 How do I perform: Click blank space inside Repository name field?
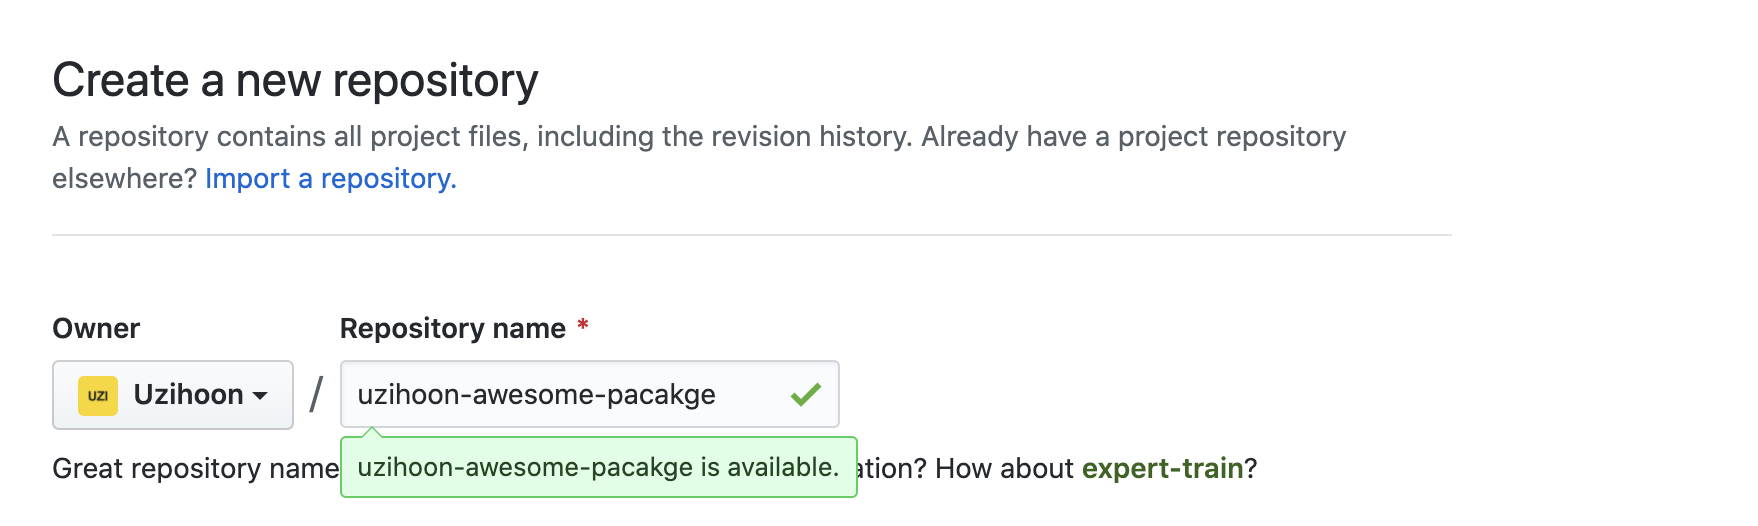point(752,394)
